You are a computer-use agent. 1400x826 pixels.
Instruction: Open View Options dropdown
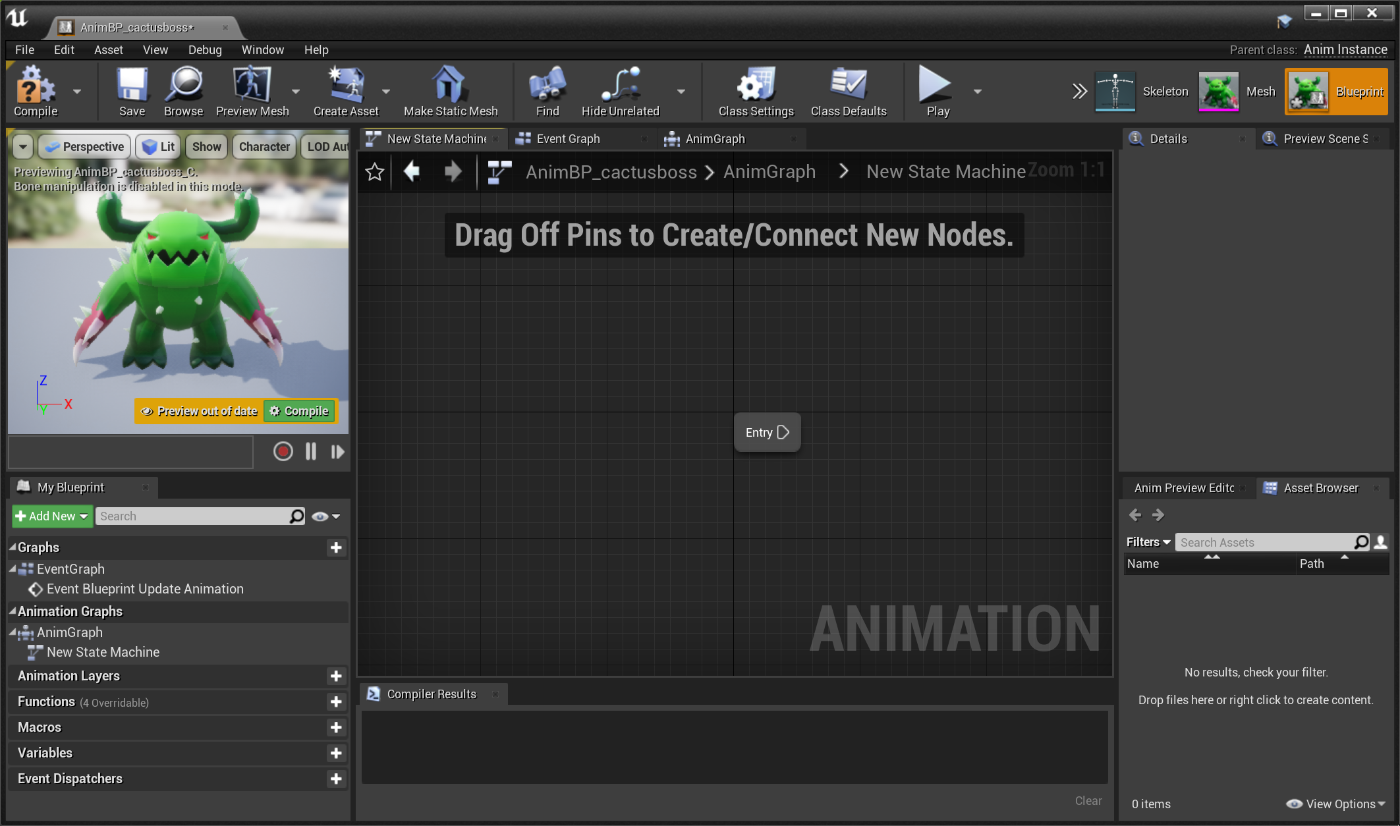1336,804
